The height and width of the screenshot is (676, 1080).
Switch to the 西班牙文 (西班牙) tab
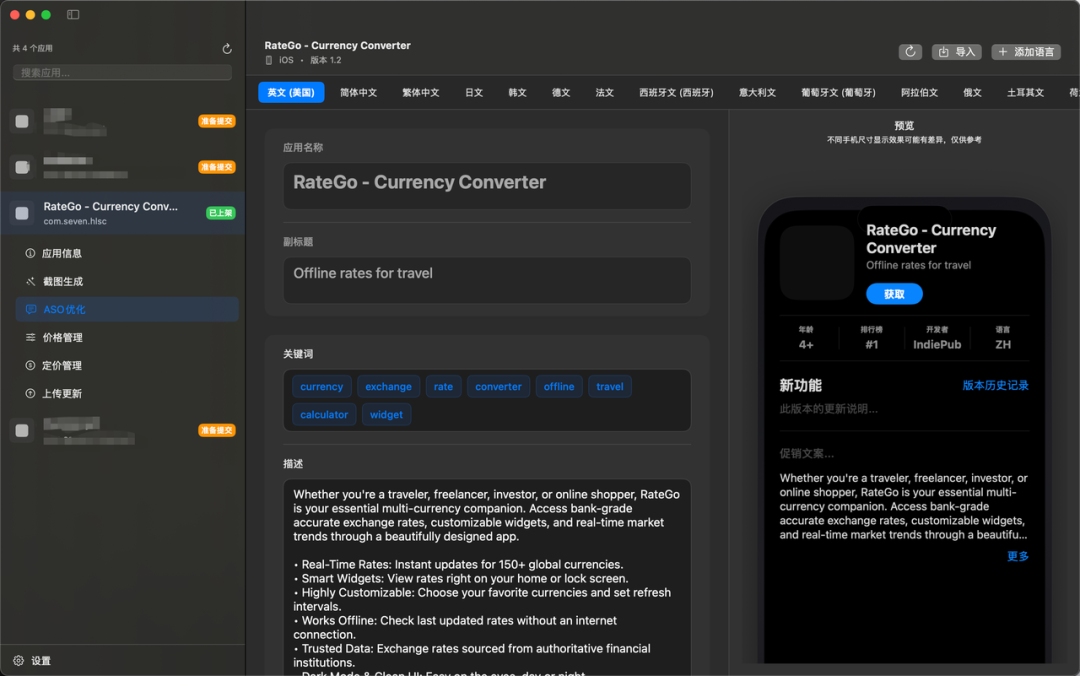pyautogui.click(x=676, y=92)
